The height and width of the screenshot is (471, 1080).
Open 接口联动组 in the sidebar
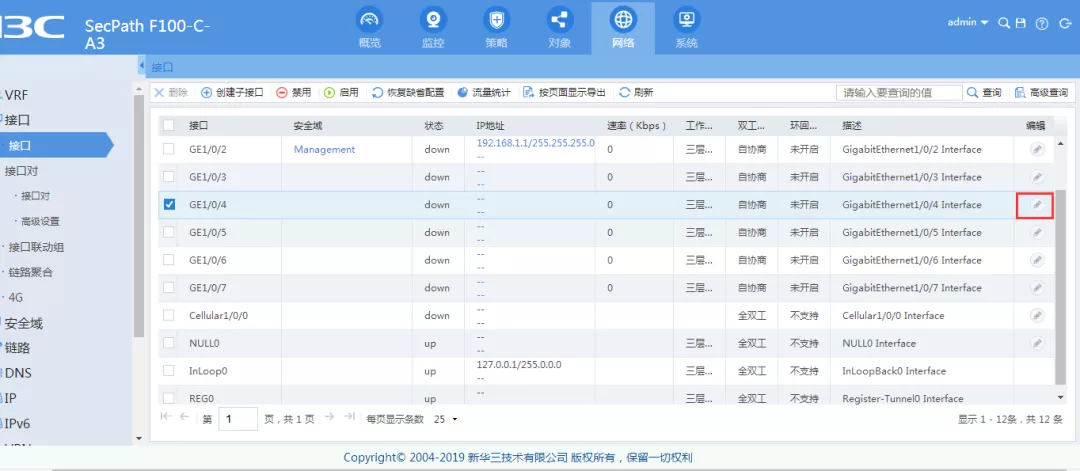[36, 247]
